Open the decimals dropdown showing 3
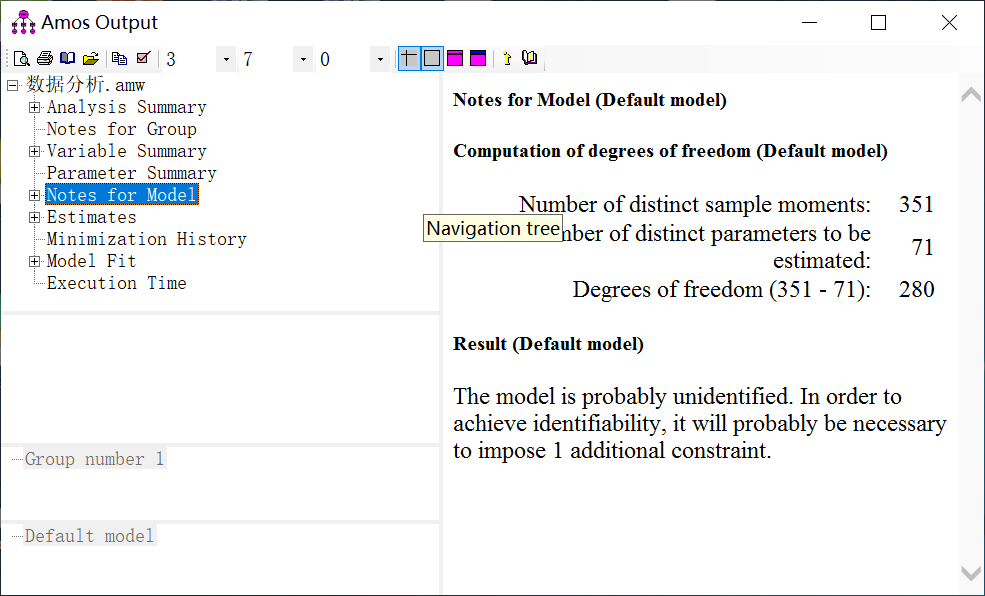985x596 pixels. click(x=226, y=60)
